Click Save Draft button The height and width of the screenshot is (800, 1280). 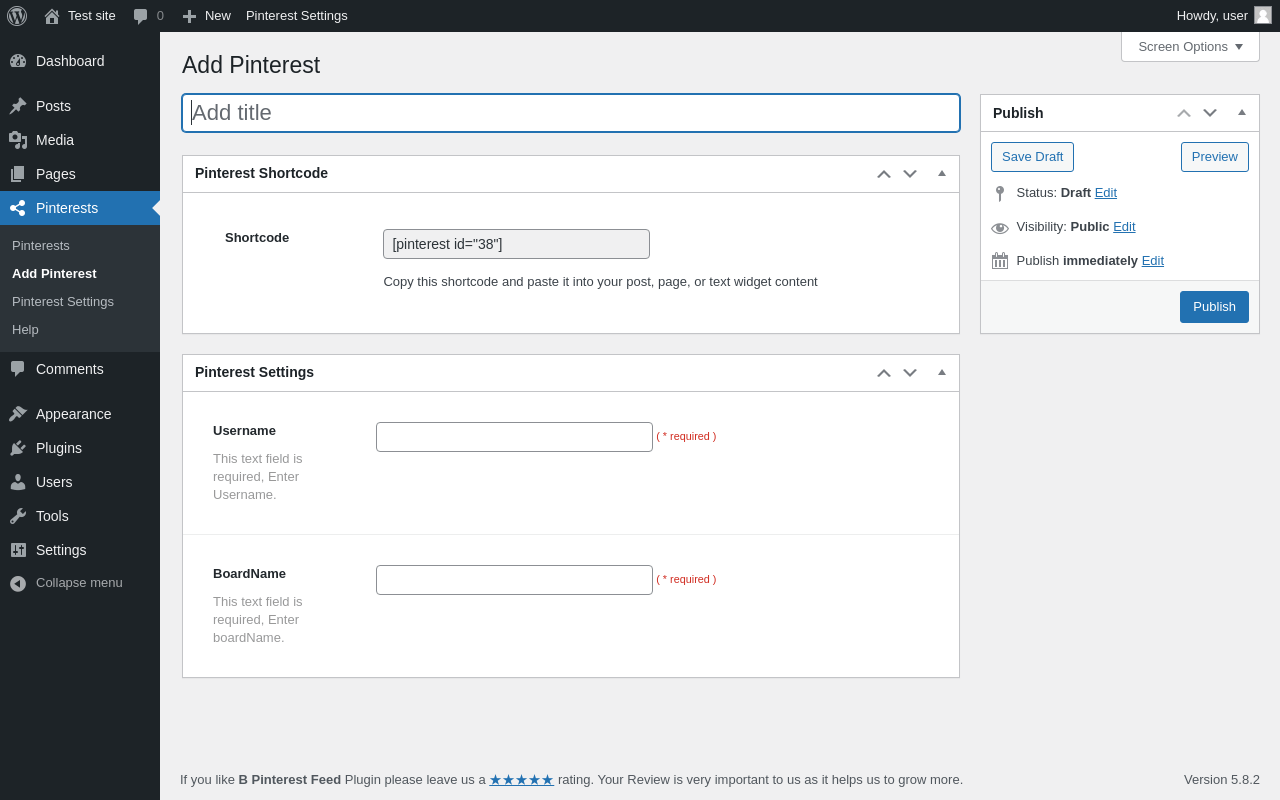[1032, 157]
